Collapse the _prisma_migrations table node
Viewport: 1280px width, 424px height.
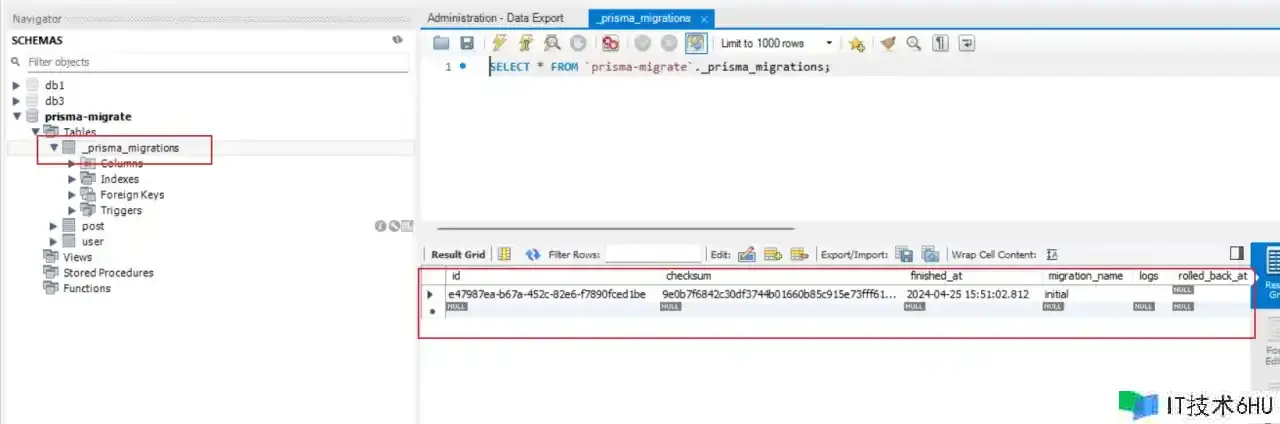(x=54, y=148)
